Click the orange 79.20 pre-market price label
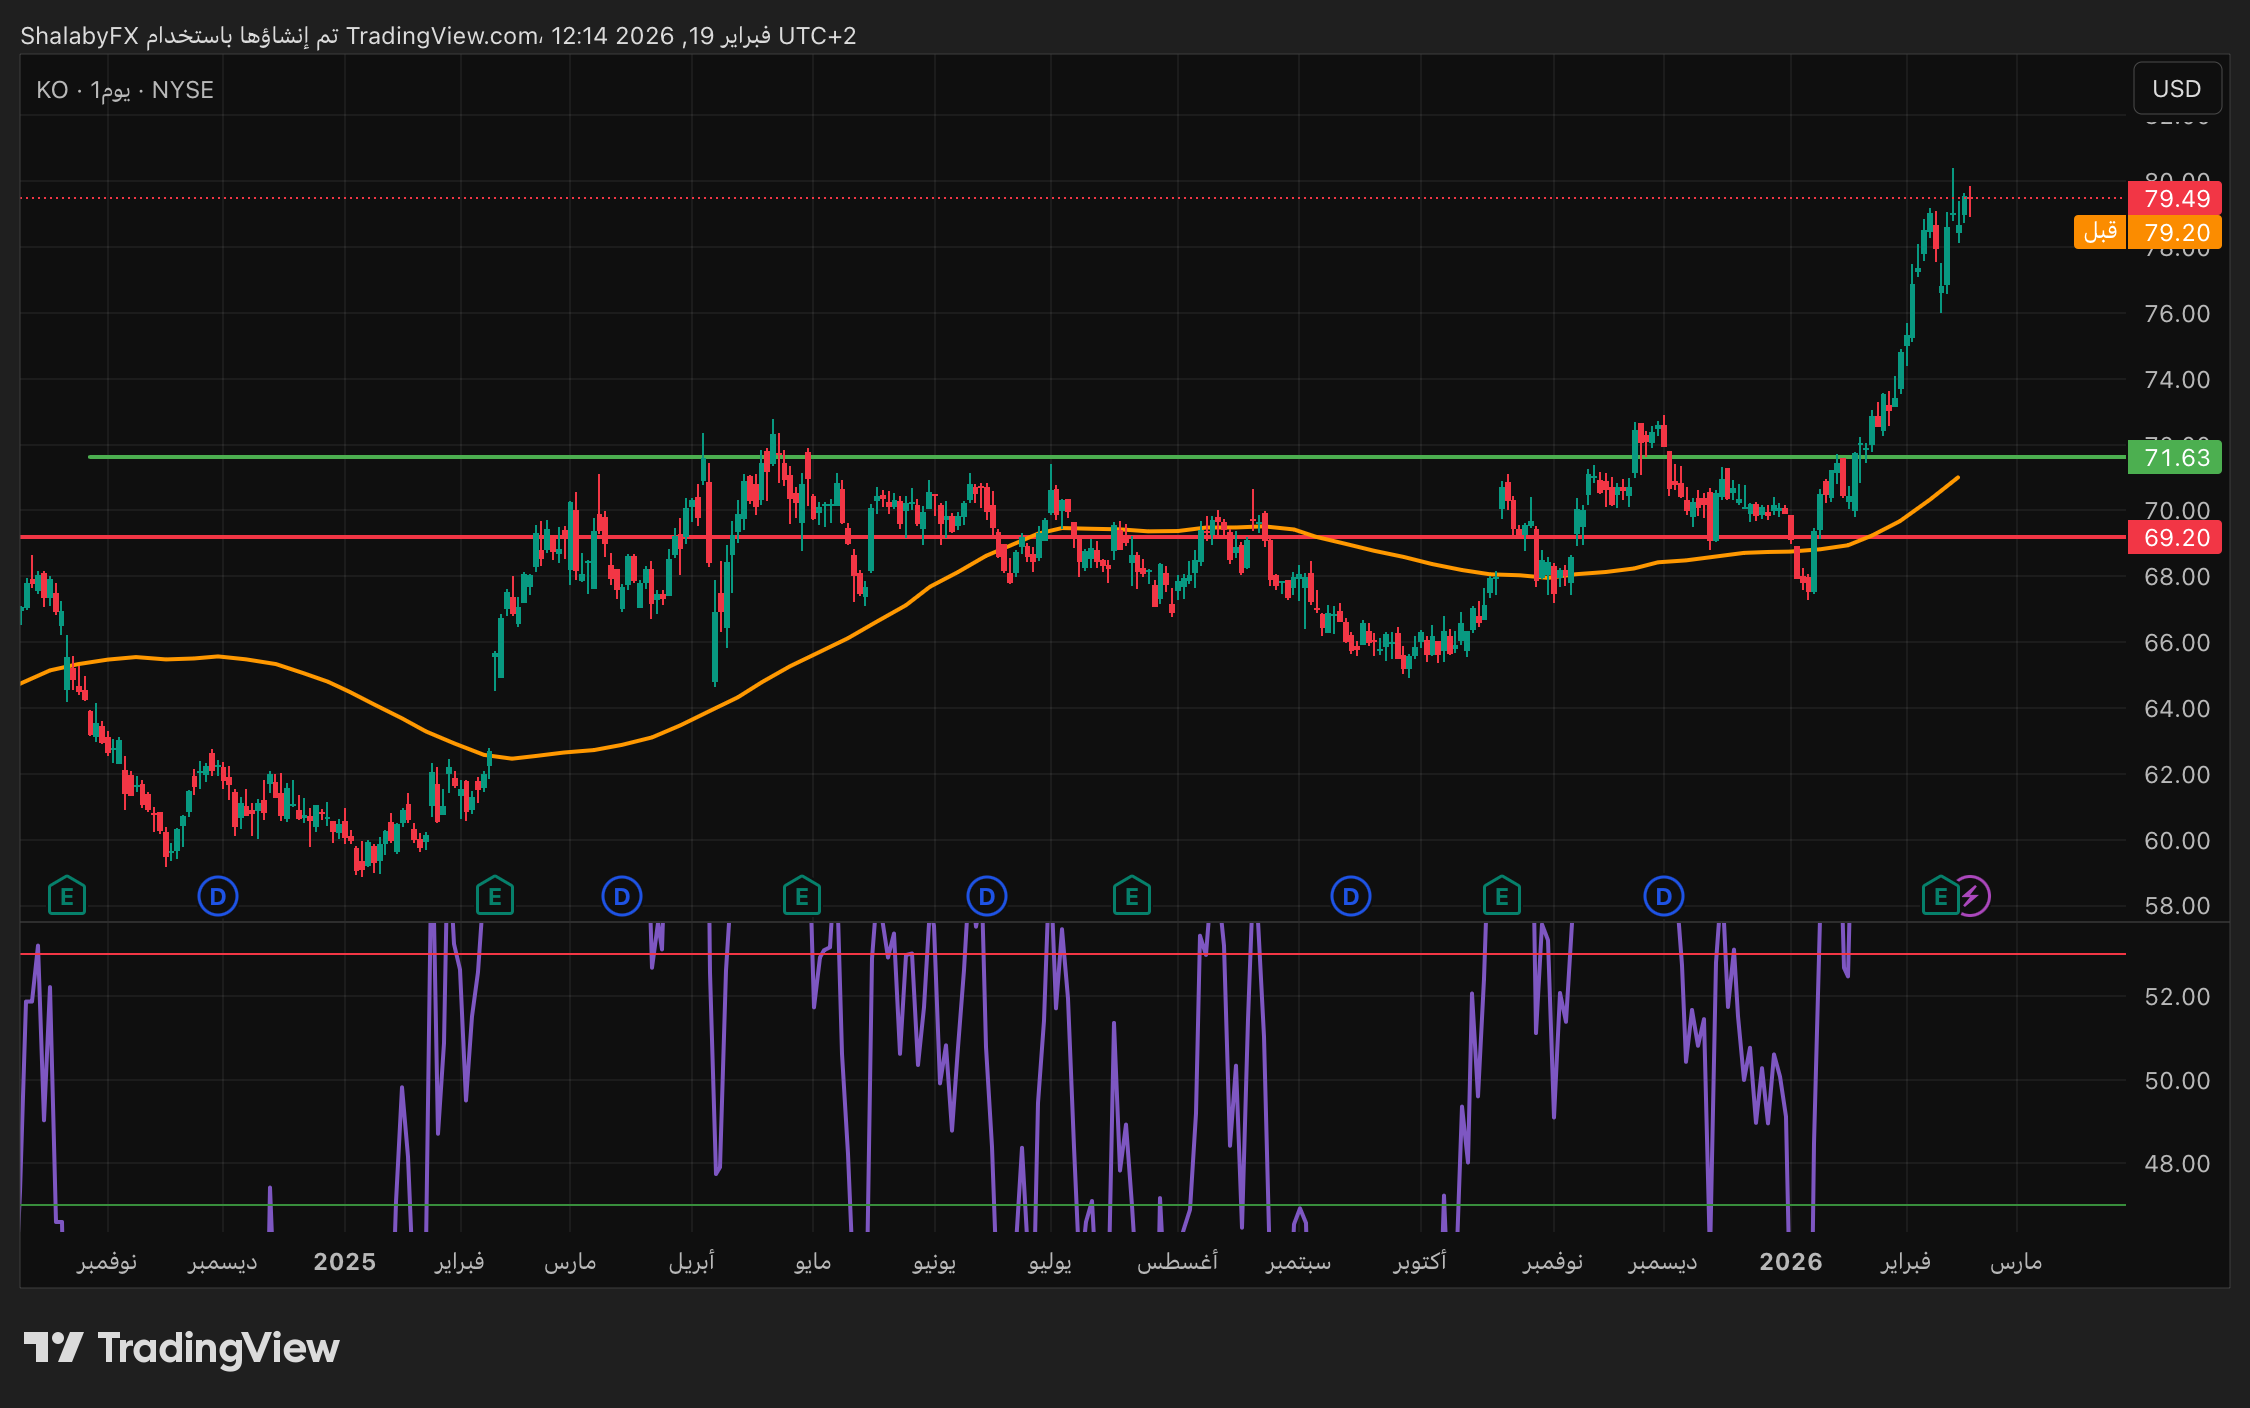Image resolution: width=2250 pixels, height=1408 pixels. pos(2175,233)
